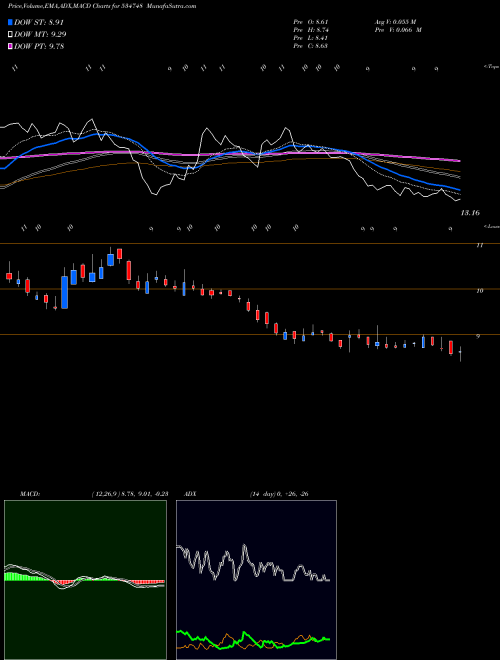The width and height of the screenshot is (500, 660).
Task: Select the 'Pre O: 8.61' open value
Action: (311, 21)
